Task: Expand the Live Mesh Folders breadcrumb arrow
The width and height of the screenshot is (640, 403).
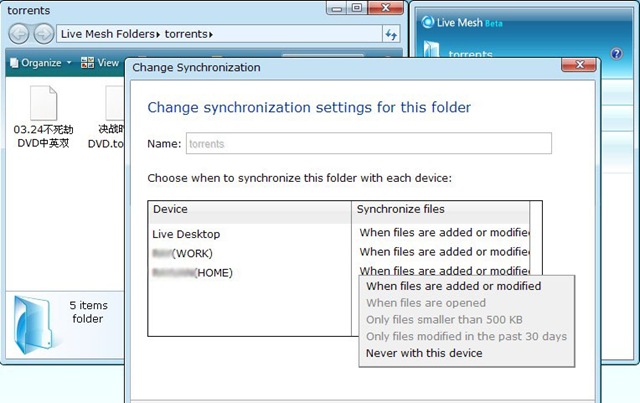Action: click(x=158, y=34)
